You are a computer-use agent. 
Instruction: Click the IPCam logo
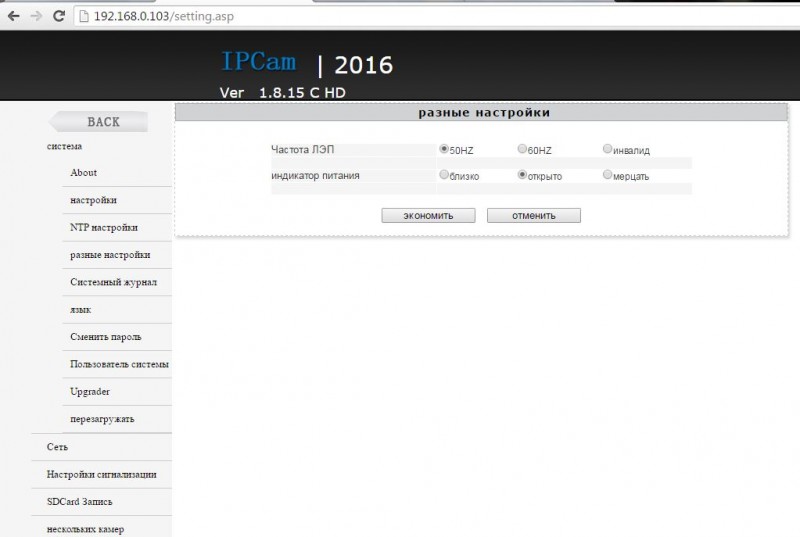tap(259, 62)
